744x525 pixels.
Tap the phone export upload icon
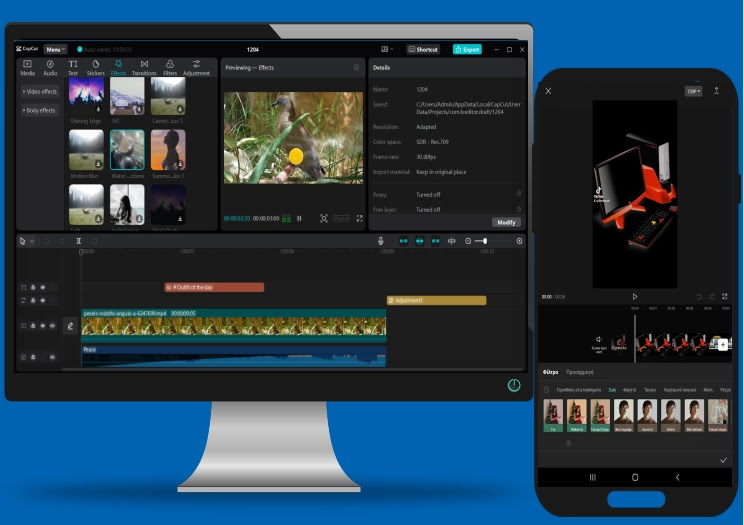pyautogui.click(x=716, y=90)
